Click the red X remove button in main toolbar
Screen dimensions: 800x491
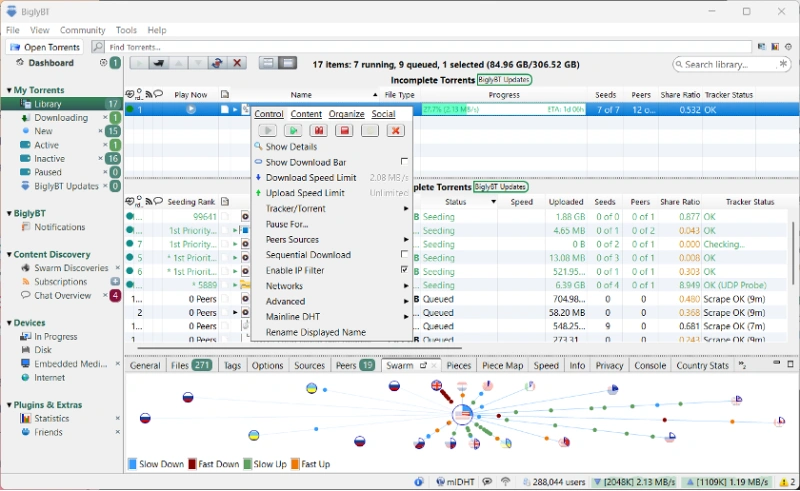(x=237, y=63)
